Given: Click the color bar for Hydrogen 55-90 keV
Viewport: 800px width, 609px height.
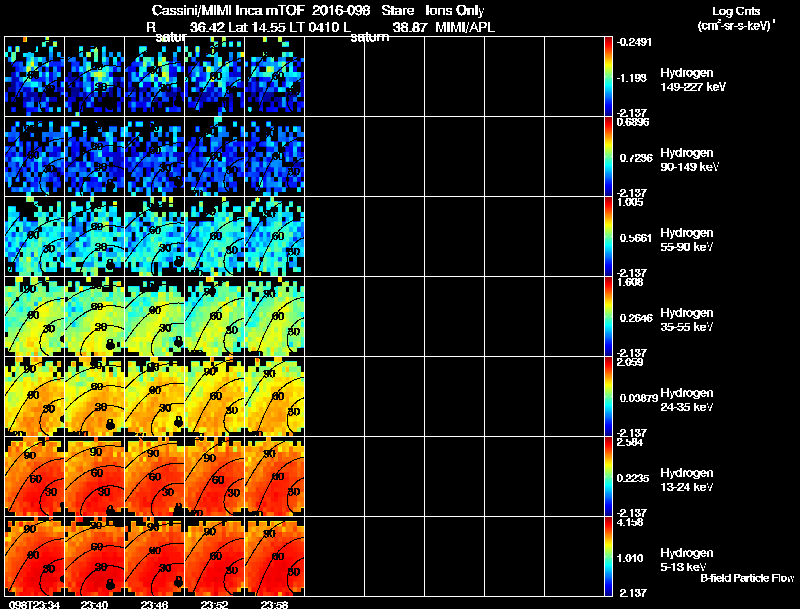Looking at the screenshot, I should point(608,237).
